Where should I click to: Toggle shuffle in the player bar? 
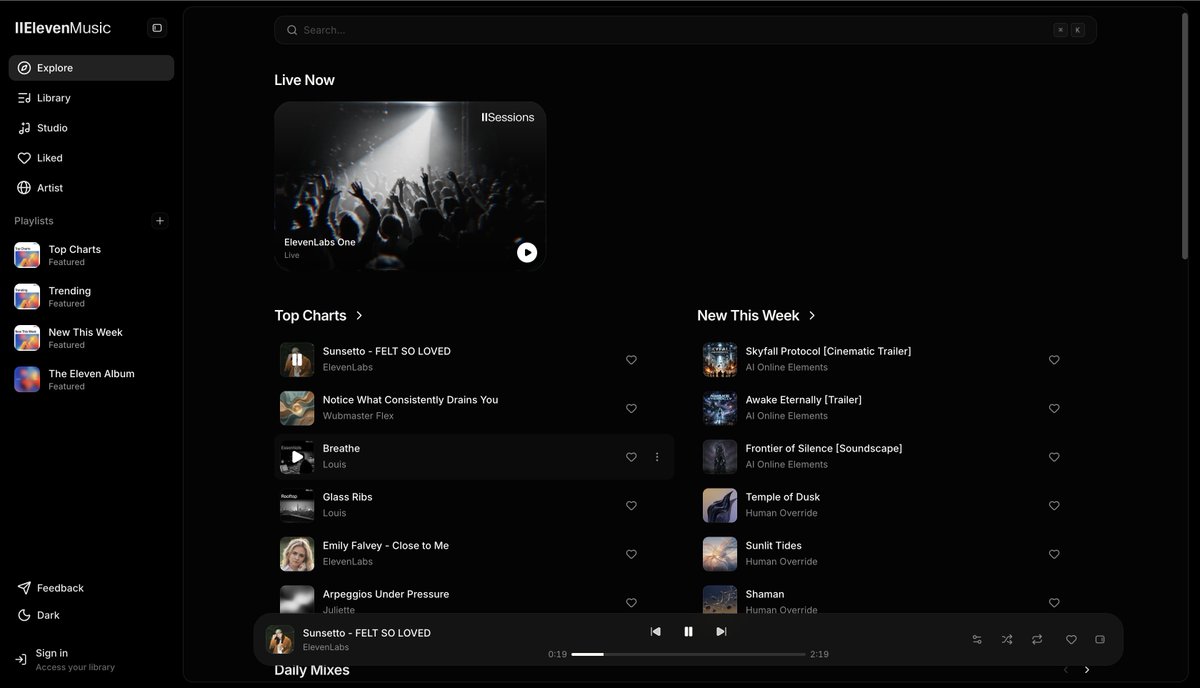click(1007, 639)
